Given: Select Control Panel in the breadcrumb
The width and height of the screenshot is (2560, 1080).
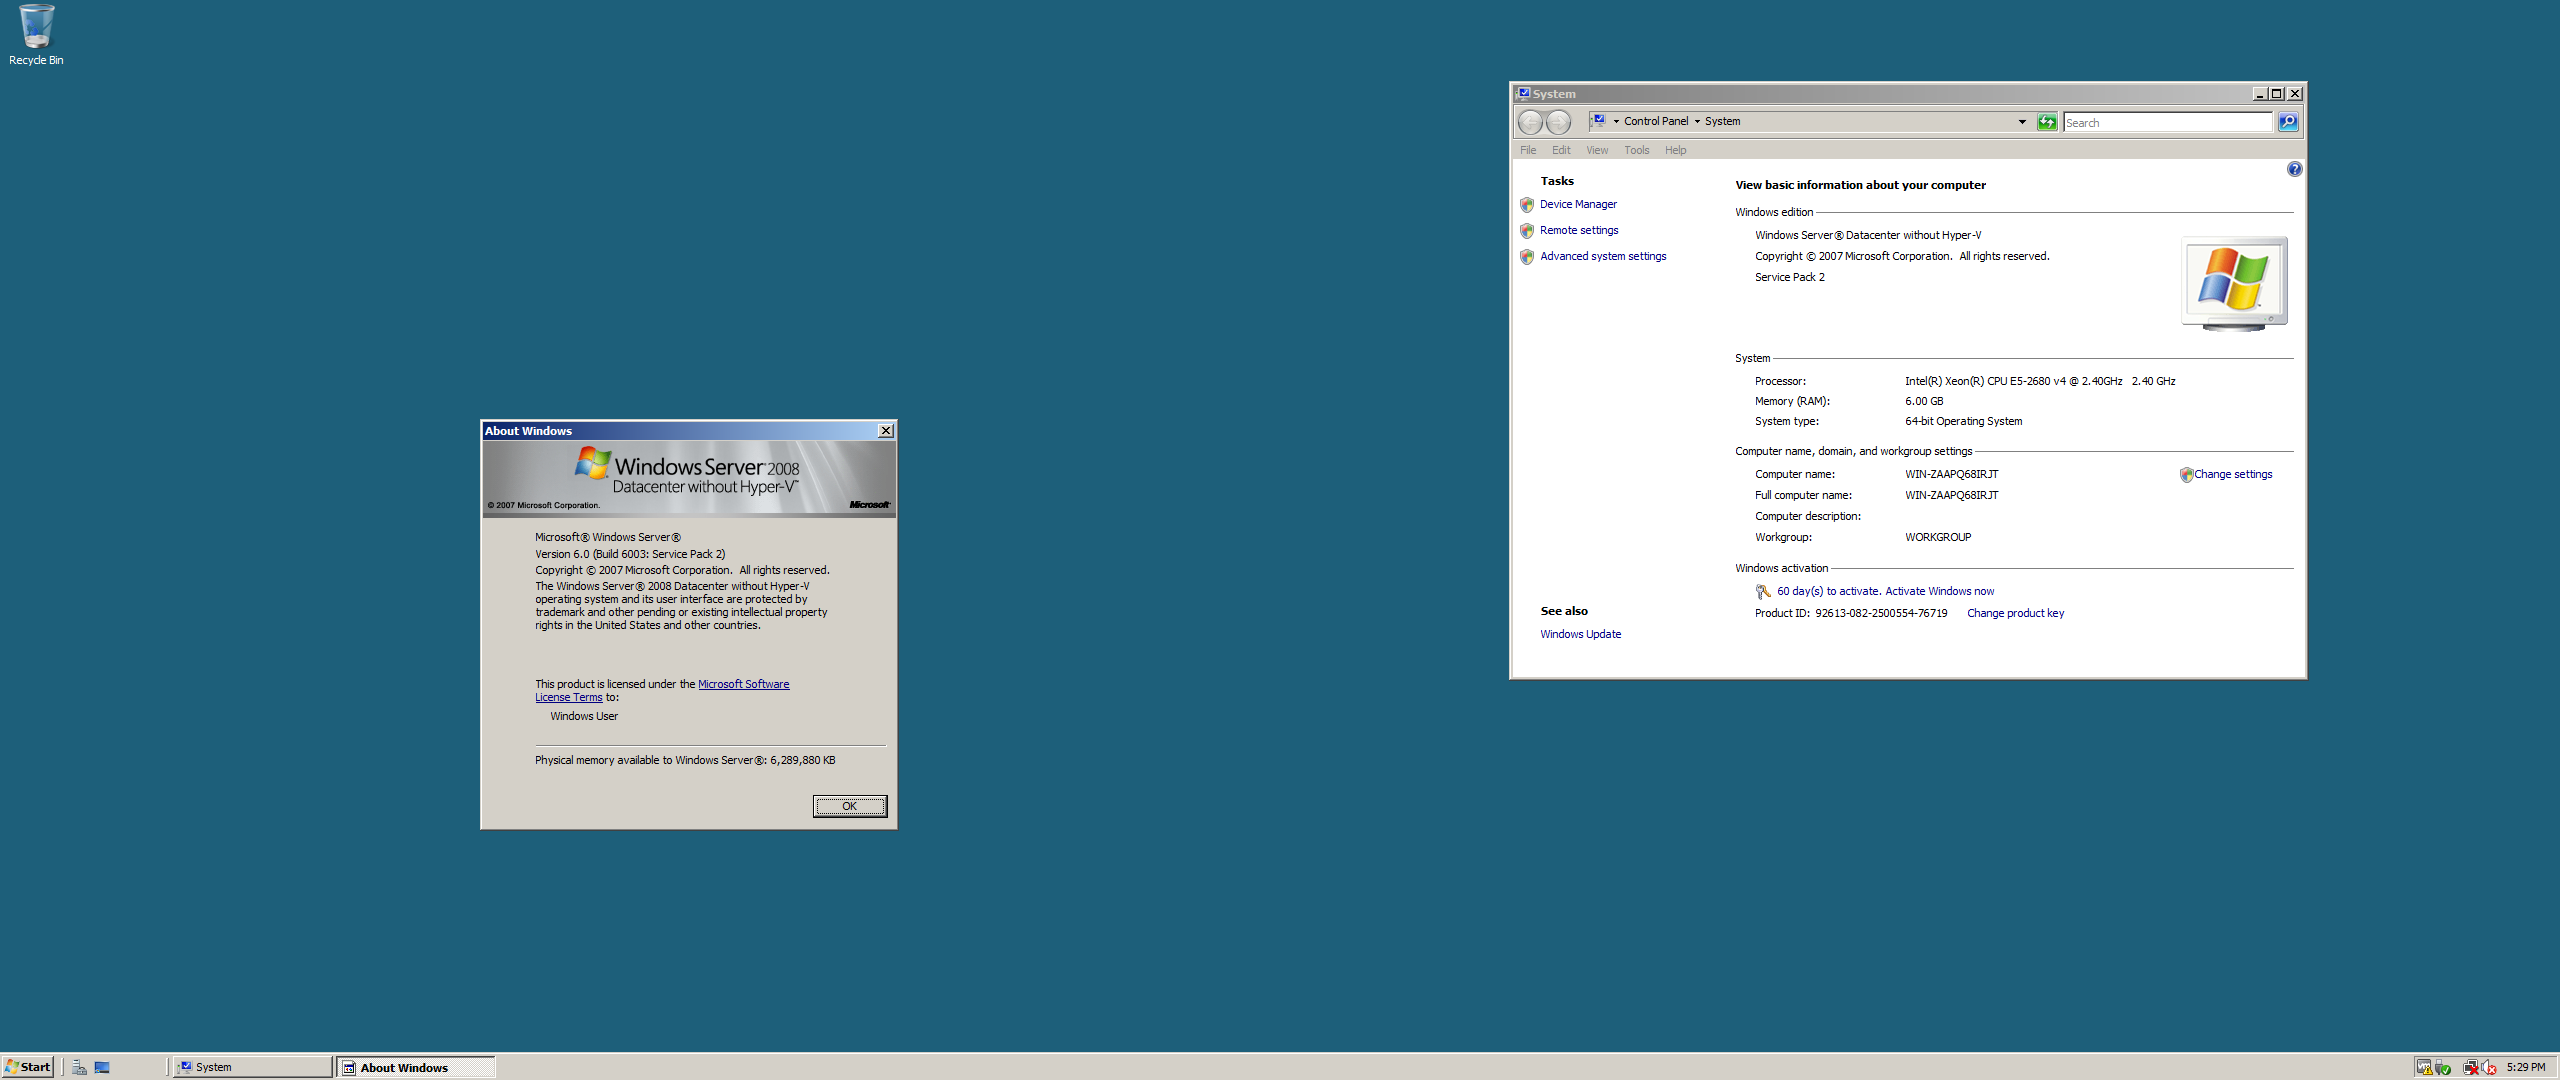Looking at the screenshot, I should pos(1656,121).
